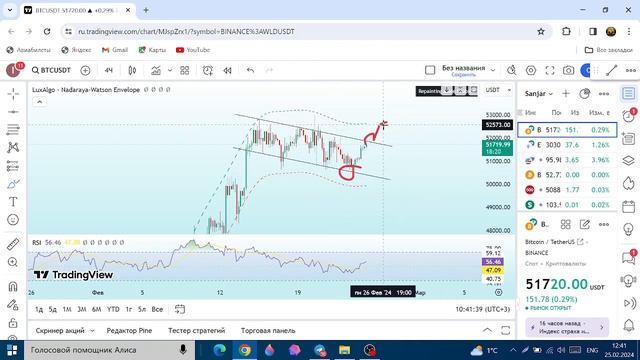
Task: Set chart range to 1д
Action: coord(39,309)
